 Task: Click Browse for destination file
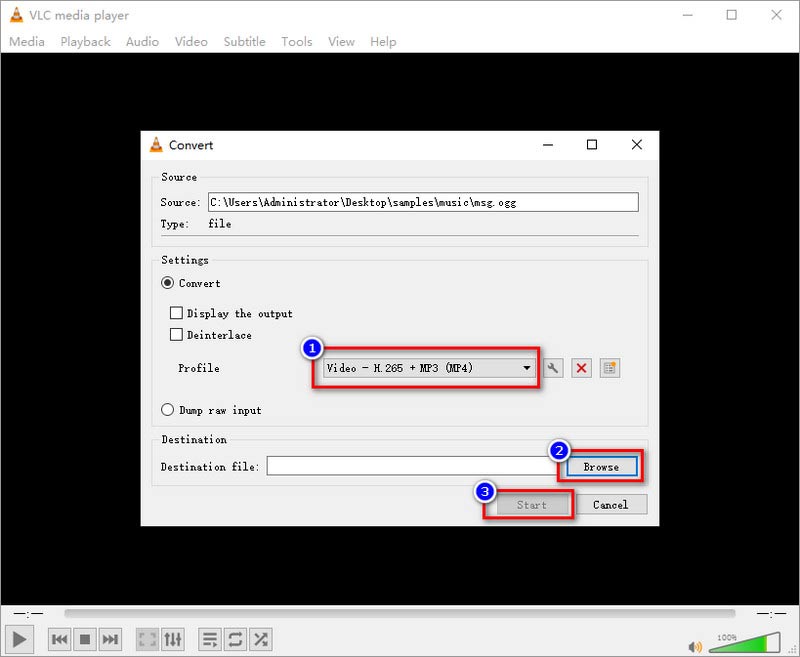602,467
